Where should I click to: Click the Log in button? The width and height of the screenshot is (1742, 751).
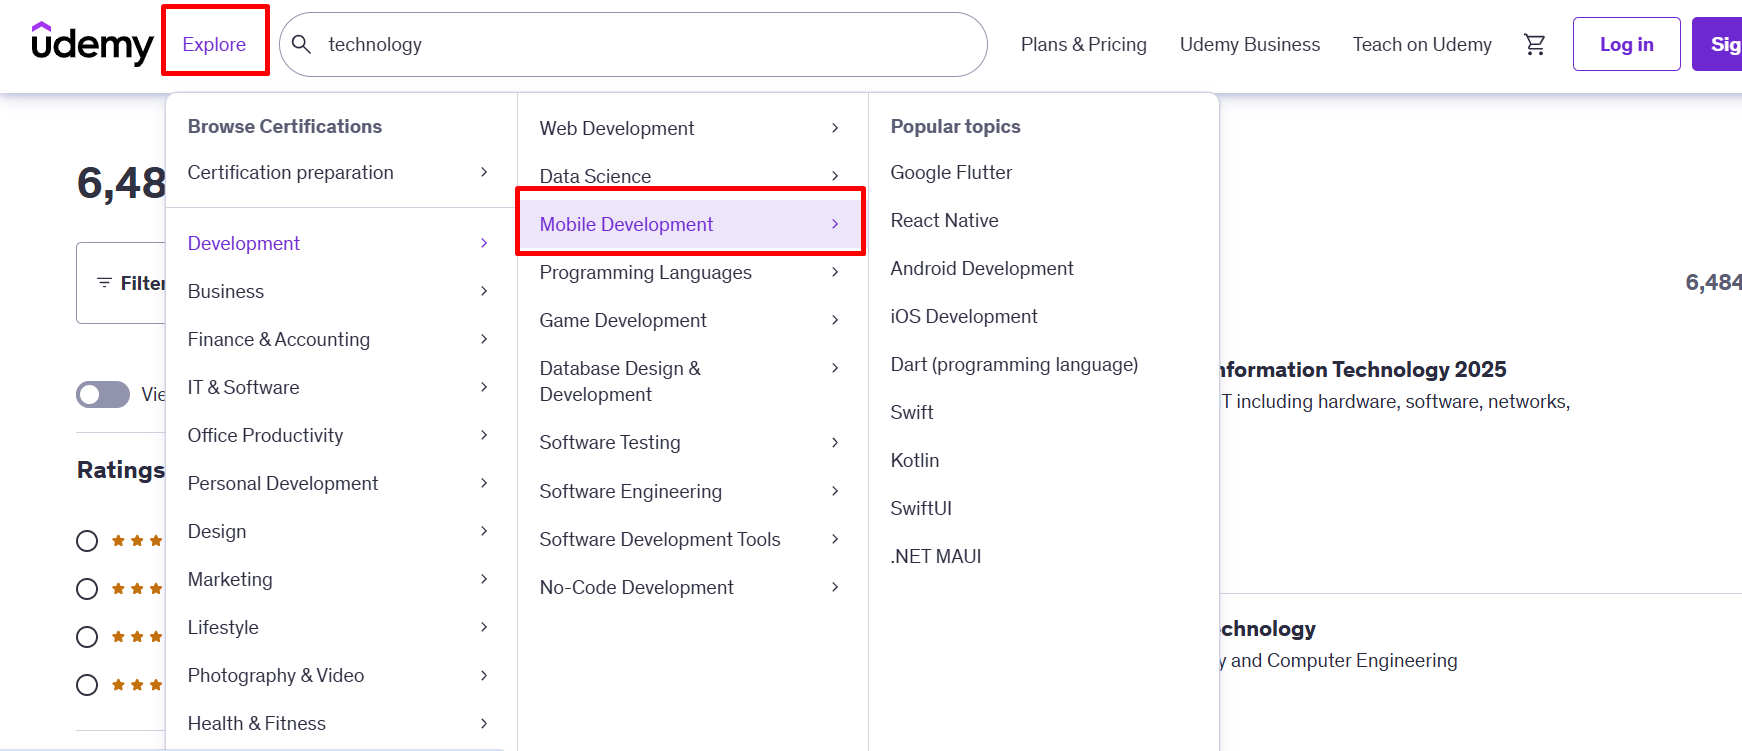[1627, 44]
